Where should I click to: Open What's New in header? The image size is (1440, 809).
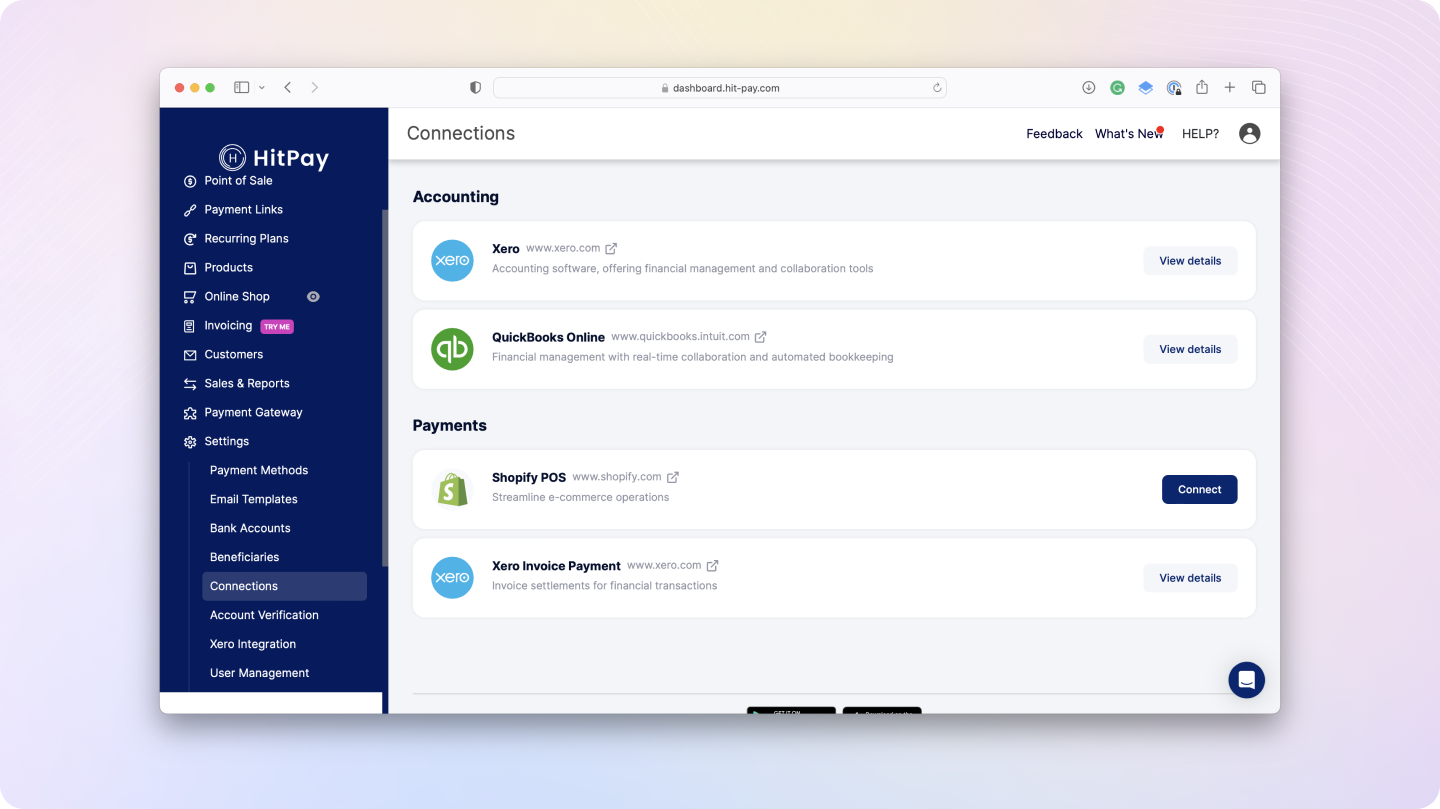tap(1129, 134)
